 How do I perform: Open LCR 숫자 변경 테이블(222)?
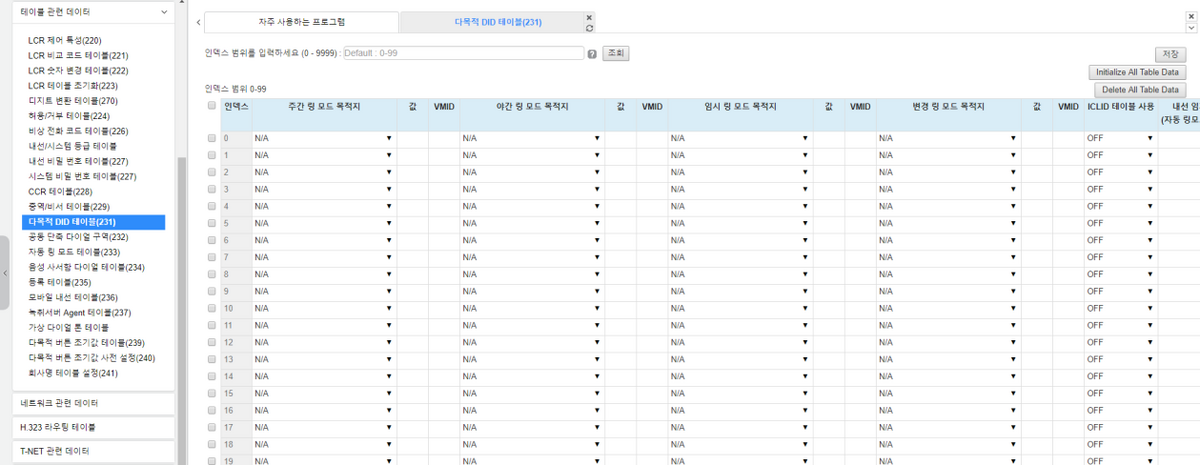point(78,71)
